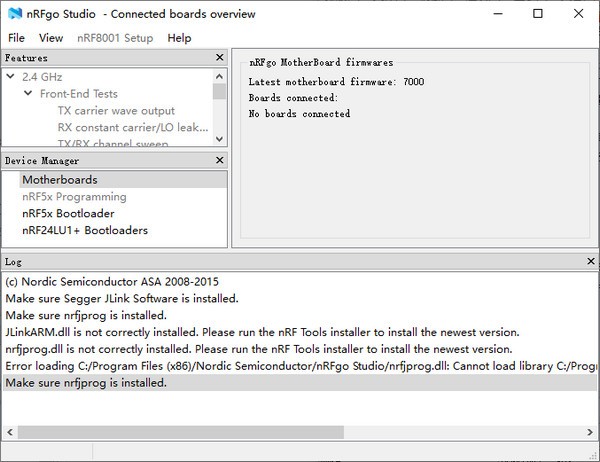Select nRF5x Bootloader entry
The height and width of the screenshot is (462, 600).
coord(68,214)
